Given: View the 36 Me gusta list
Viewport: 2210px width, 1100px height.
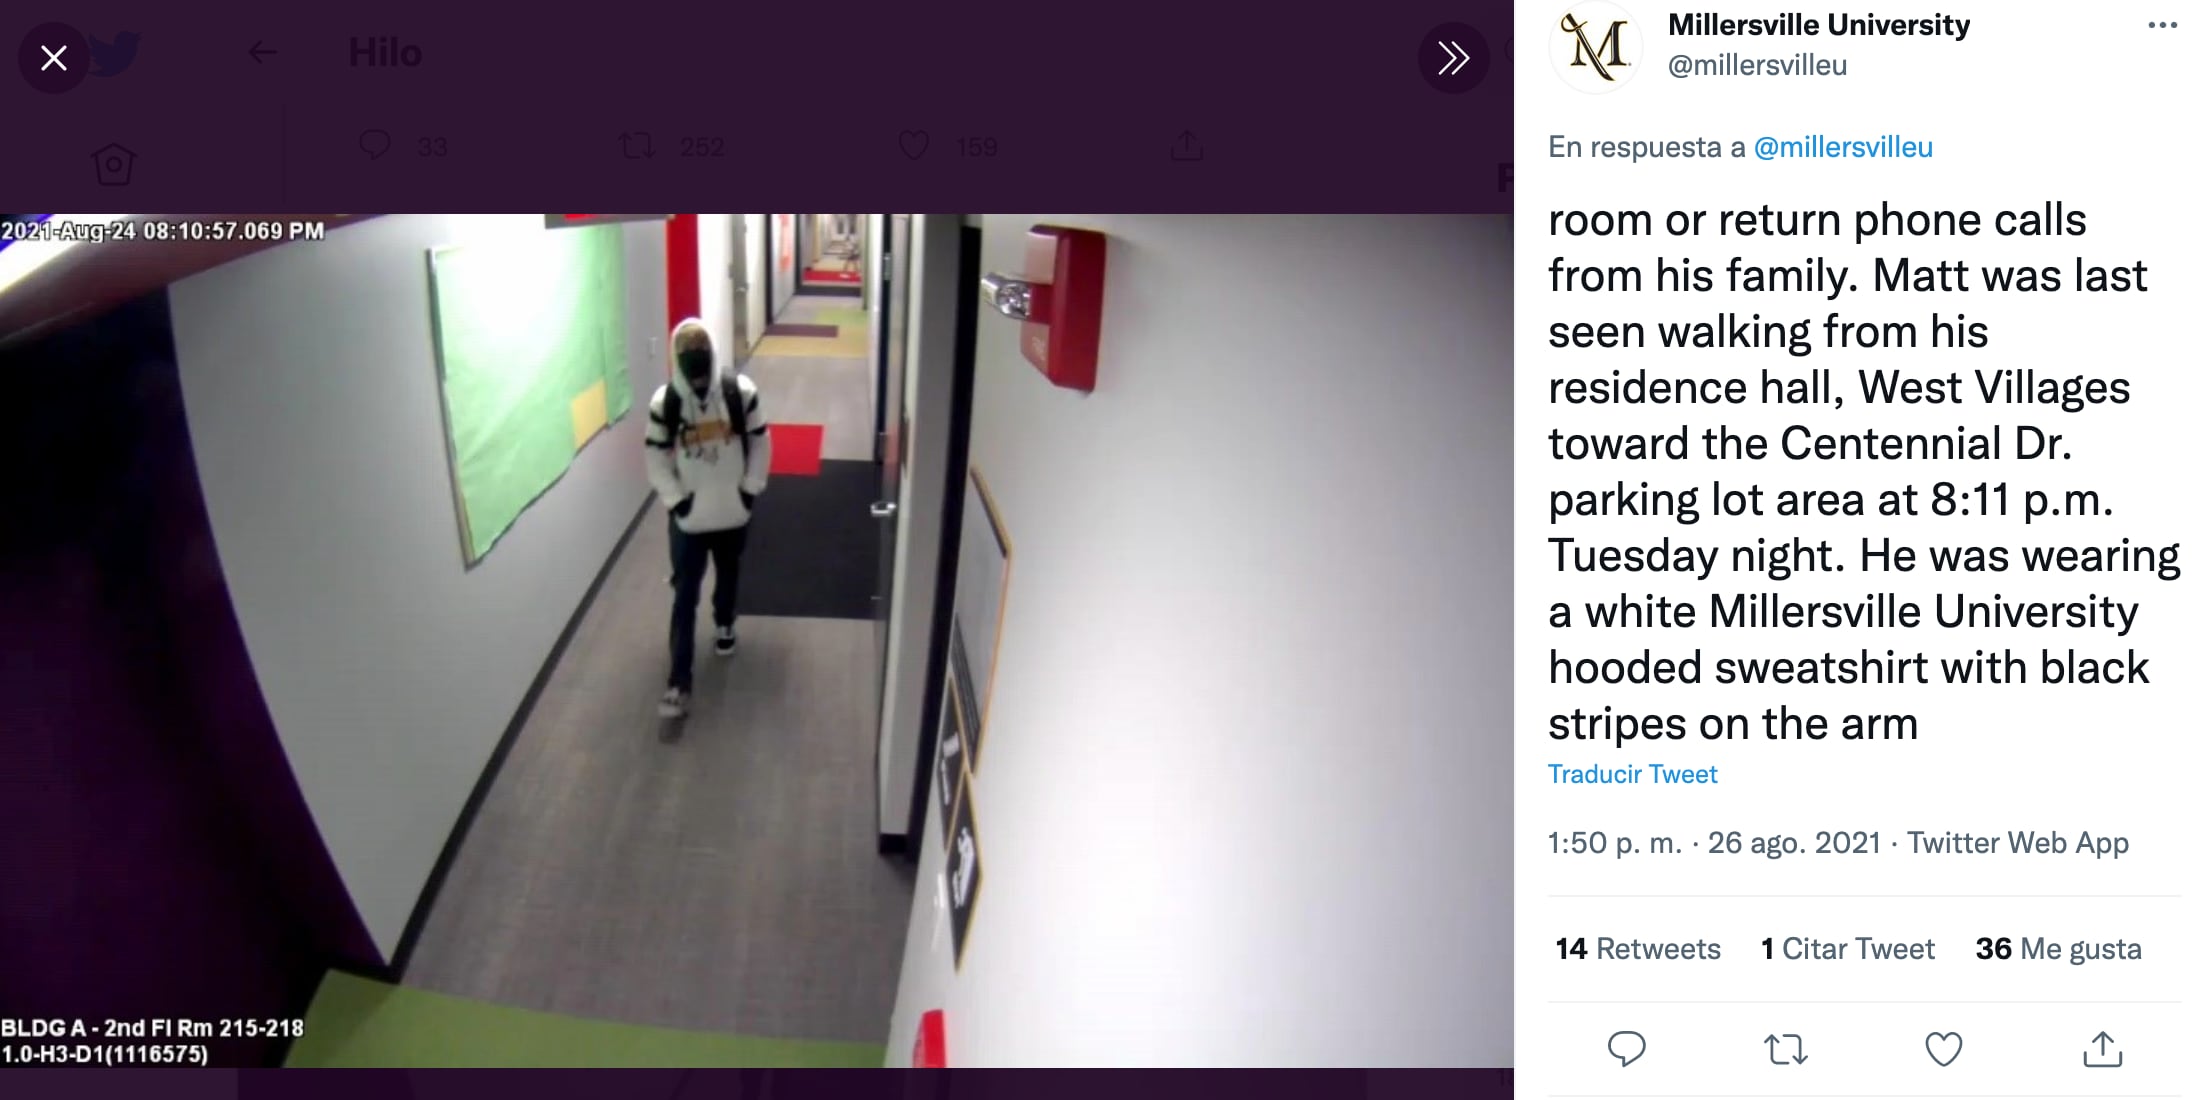Looking at the screenshot, I should coord(2058,948).
